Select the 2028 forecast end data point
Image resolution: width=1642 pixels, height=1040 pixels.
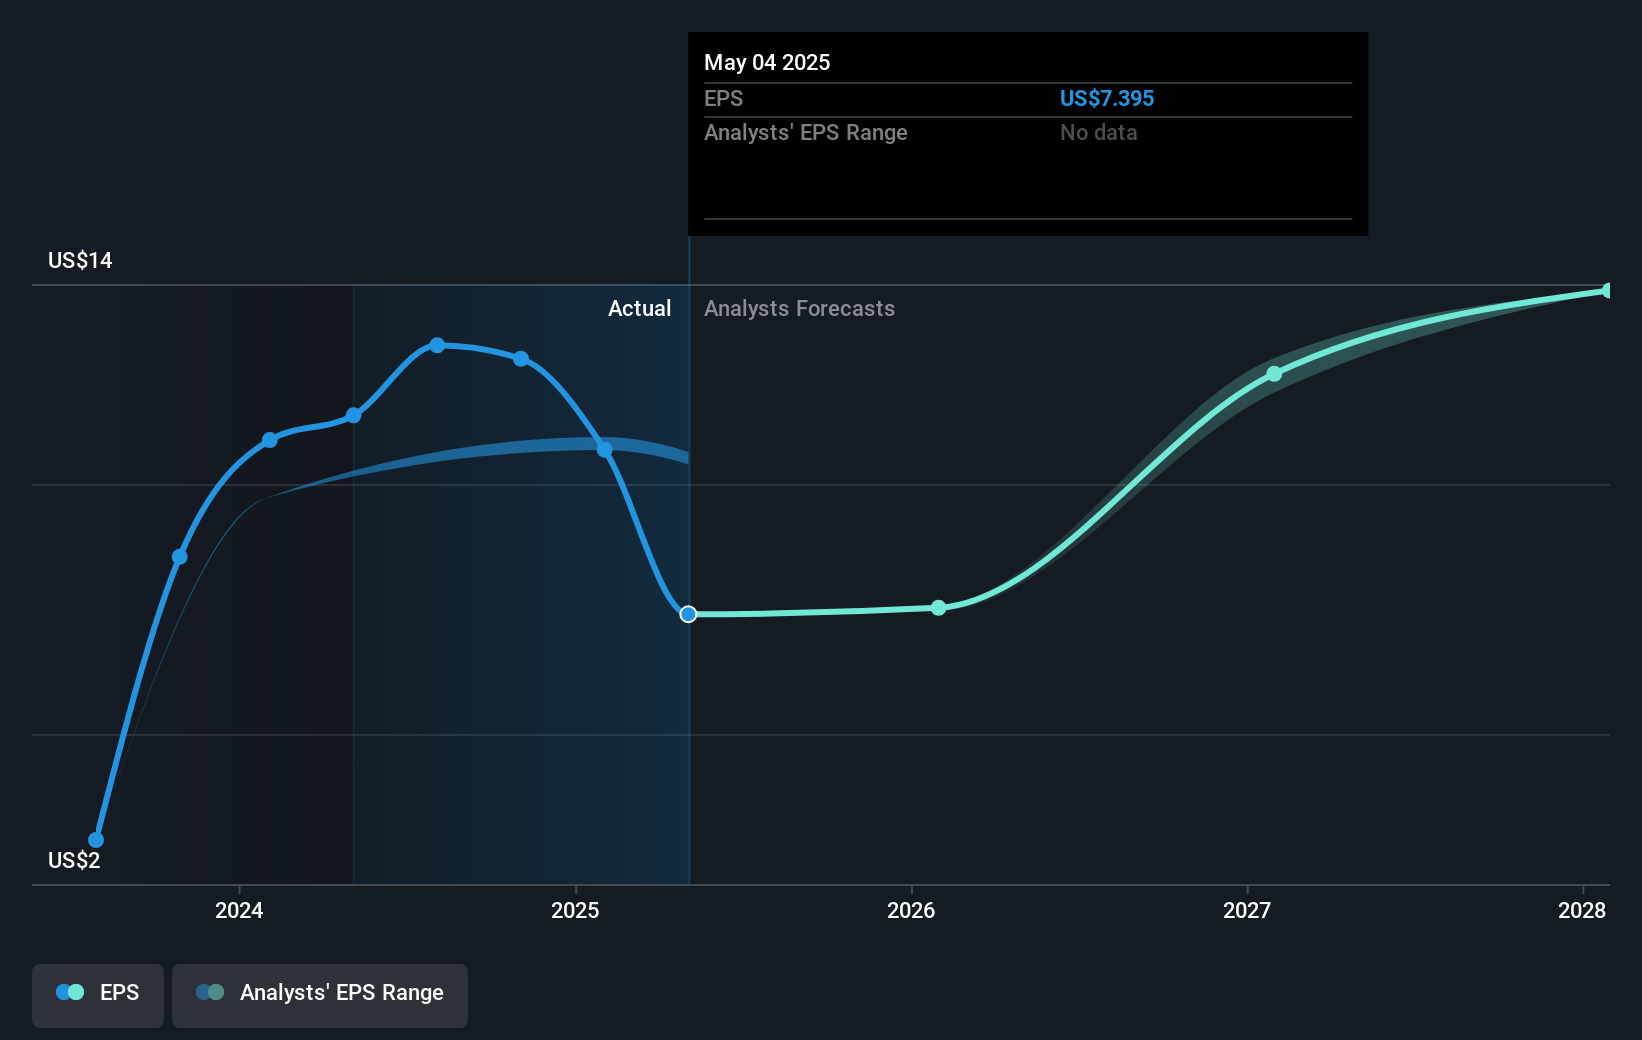coord(1608,291)
